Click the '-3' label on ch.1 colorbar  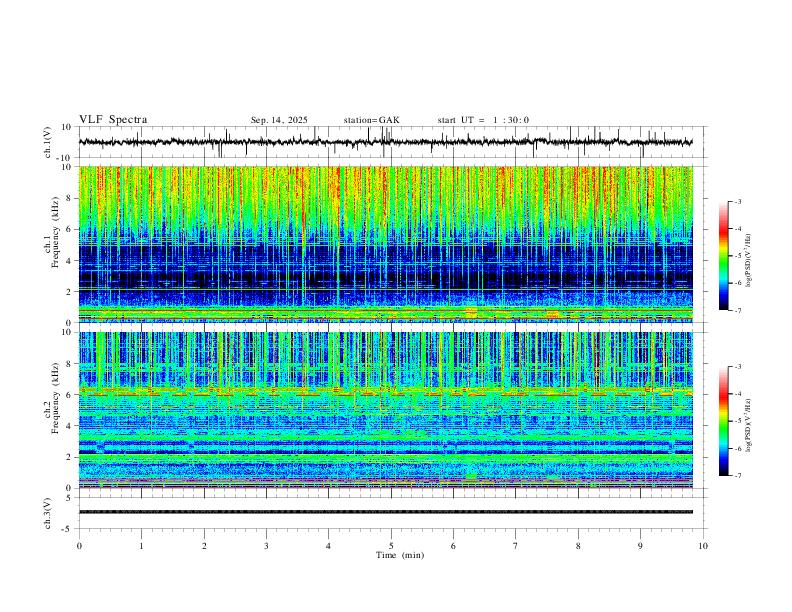point(737,201)
